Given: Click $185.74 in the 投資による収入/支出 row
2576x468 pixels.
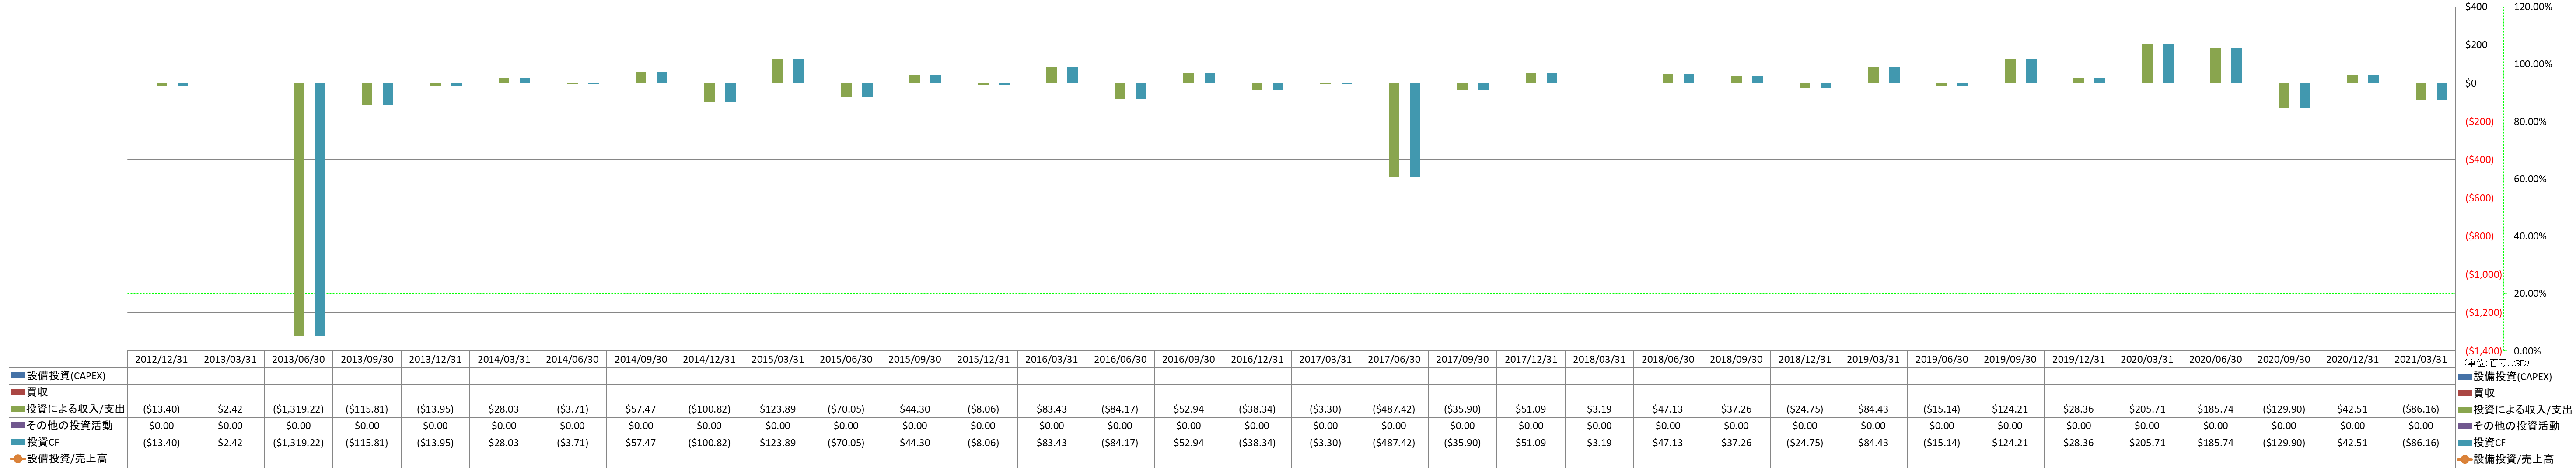Looking at the screenshot, I should coord(2216,409).
